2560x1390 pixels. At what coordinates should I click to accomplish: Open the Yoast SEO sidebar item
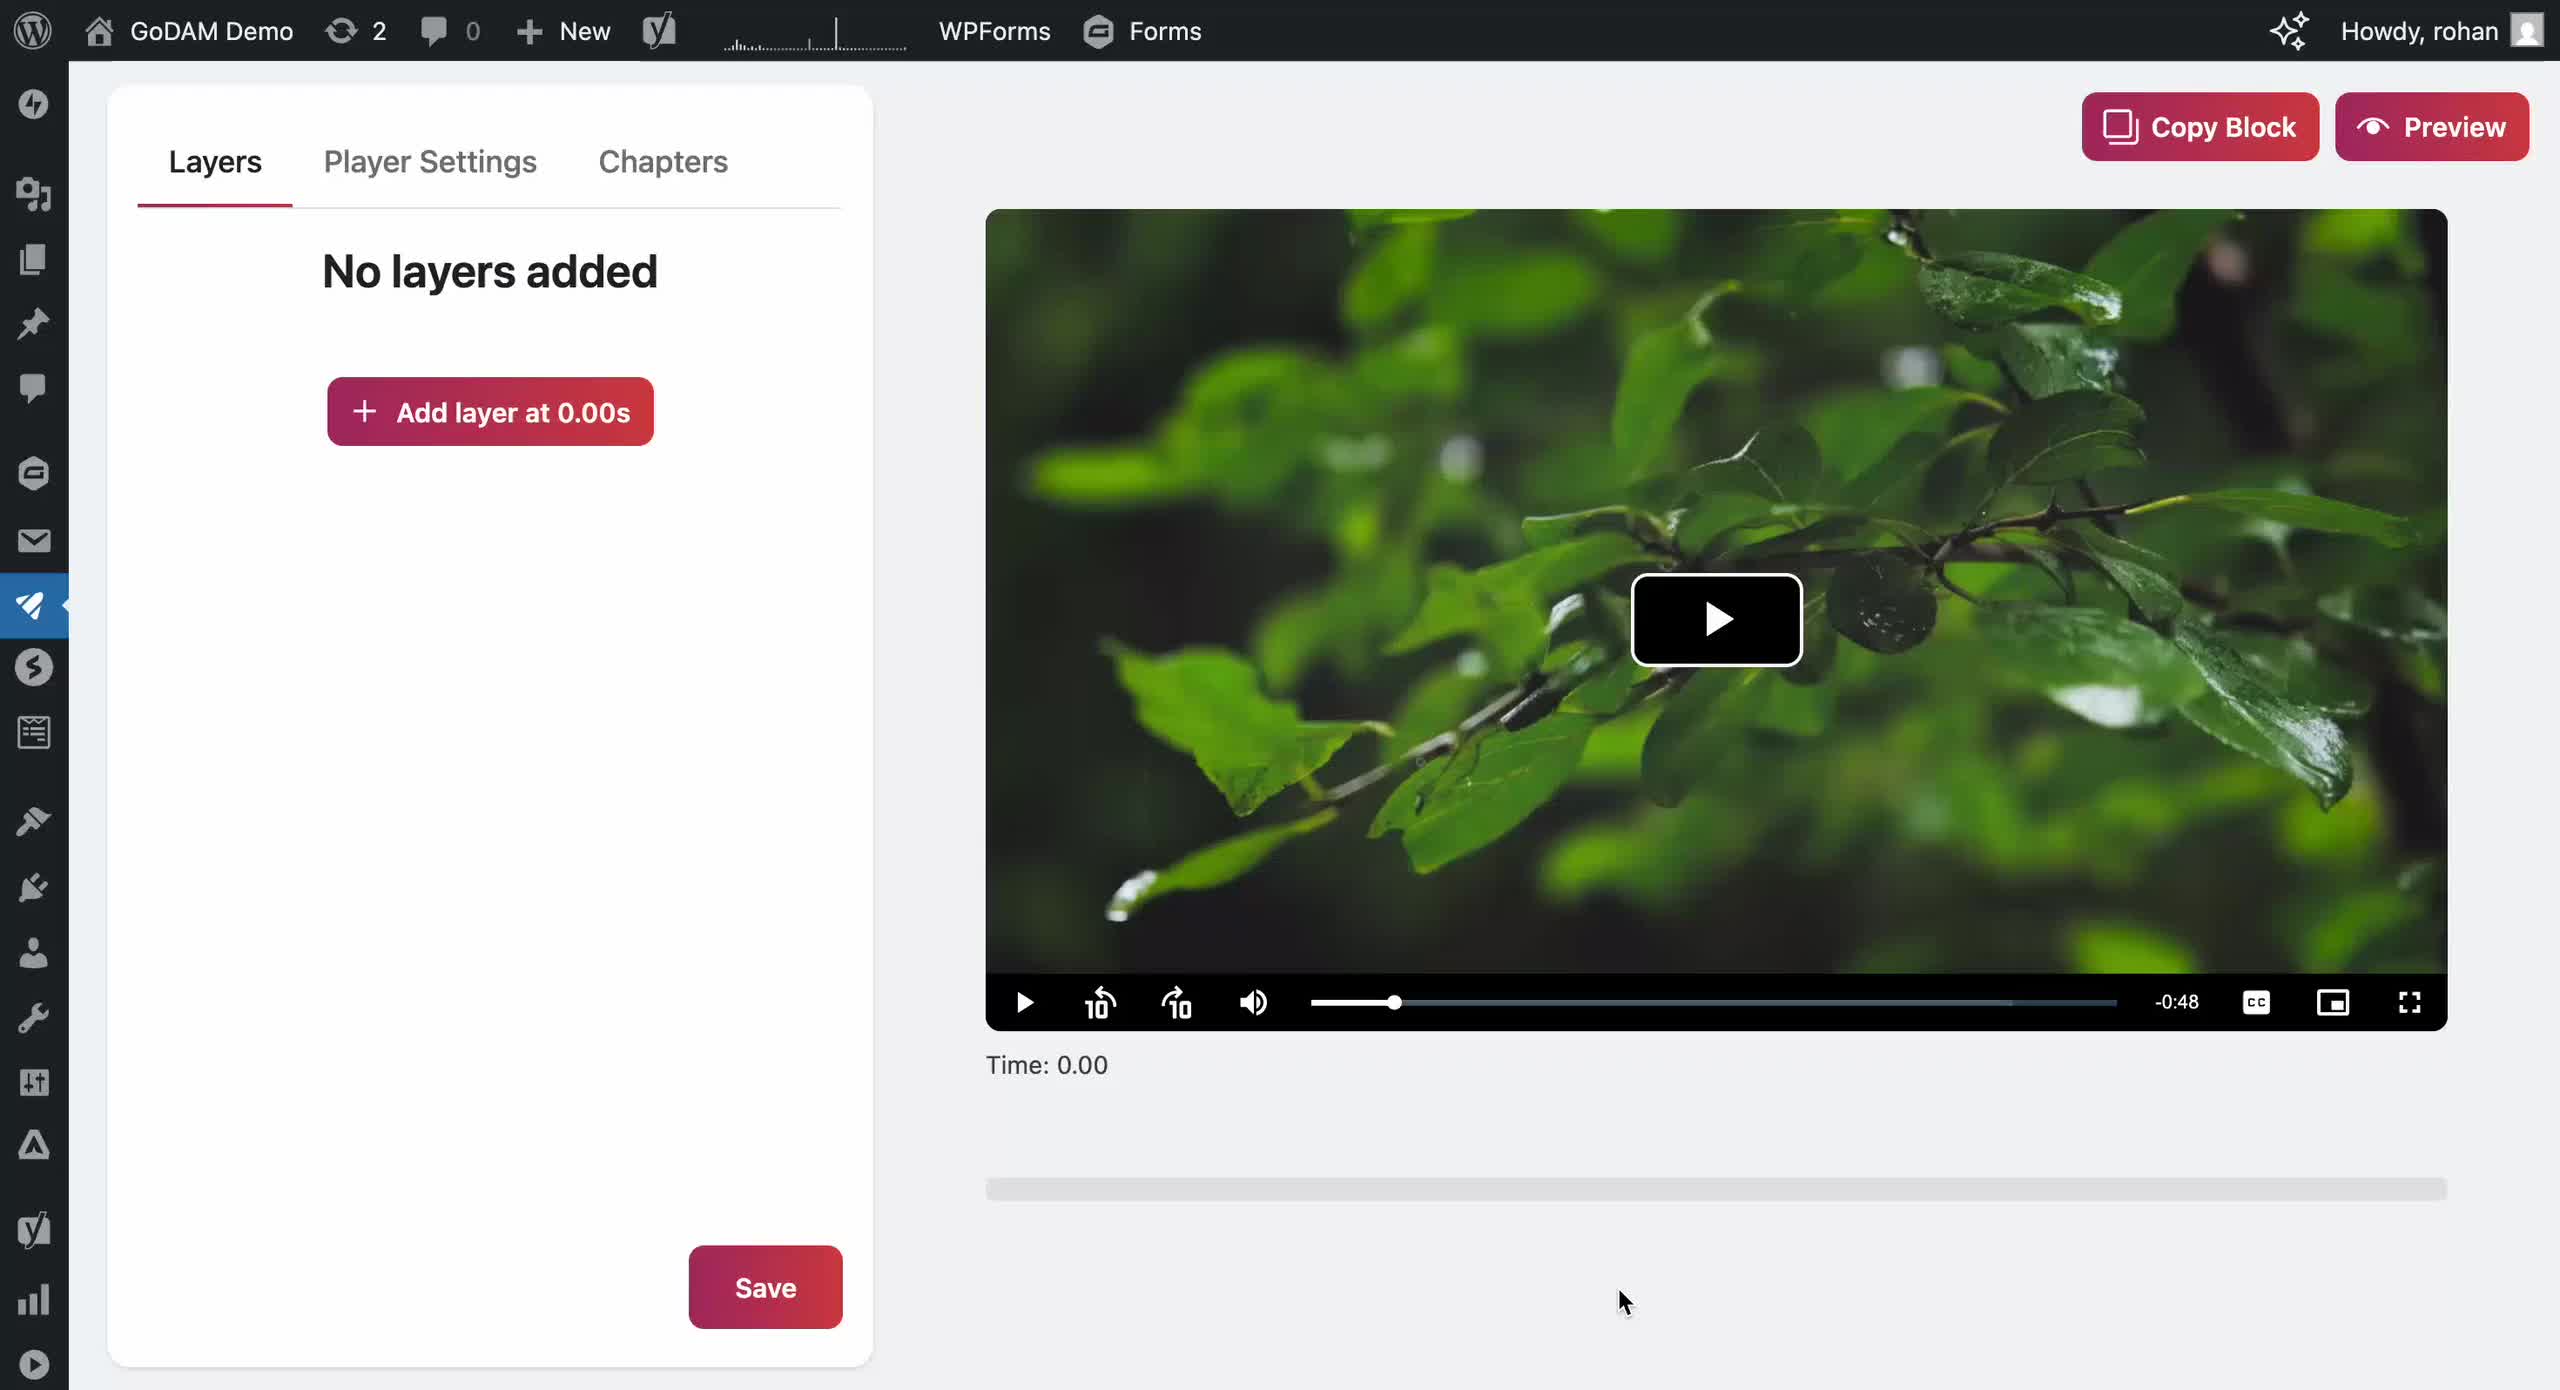click(35, 1229)
